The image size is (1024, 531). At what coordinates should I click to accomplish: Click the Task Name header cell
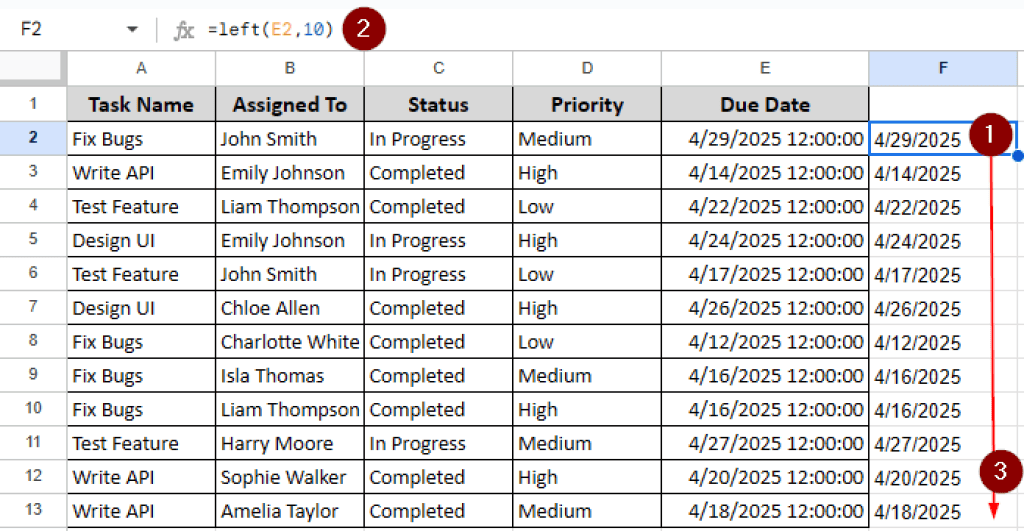click(x=141, y=104)
